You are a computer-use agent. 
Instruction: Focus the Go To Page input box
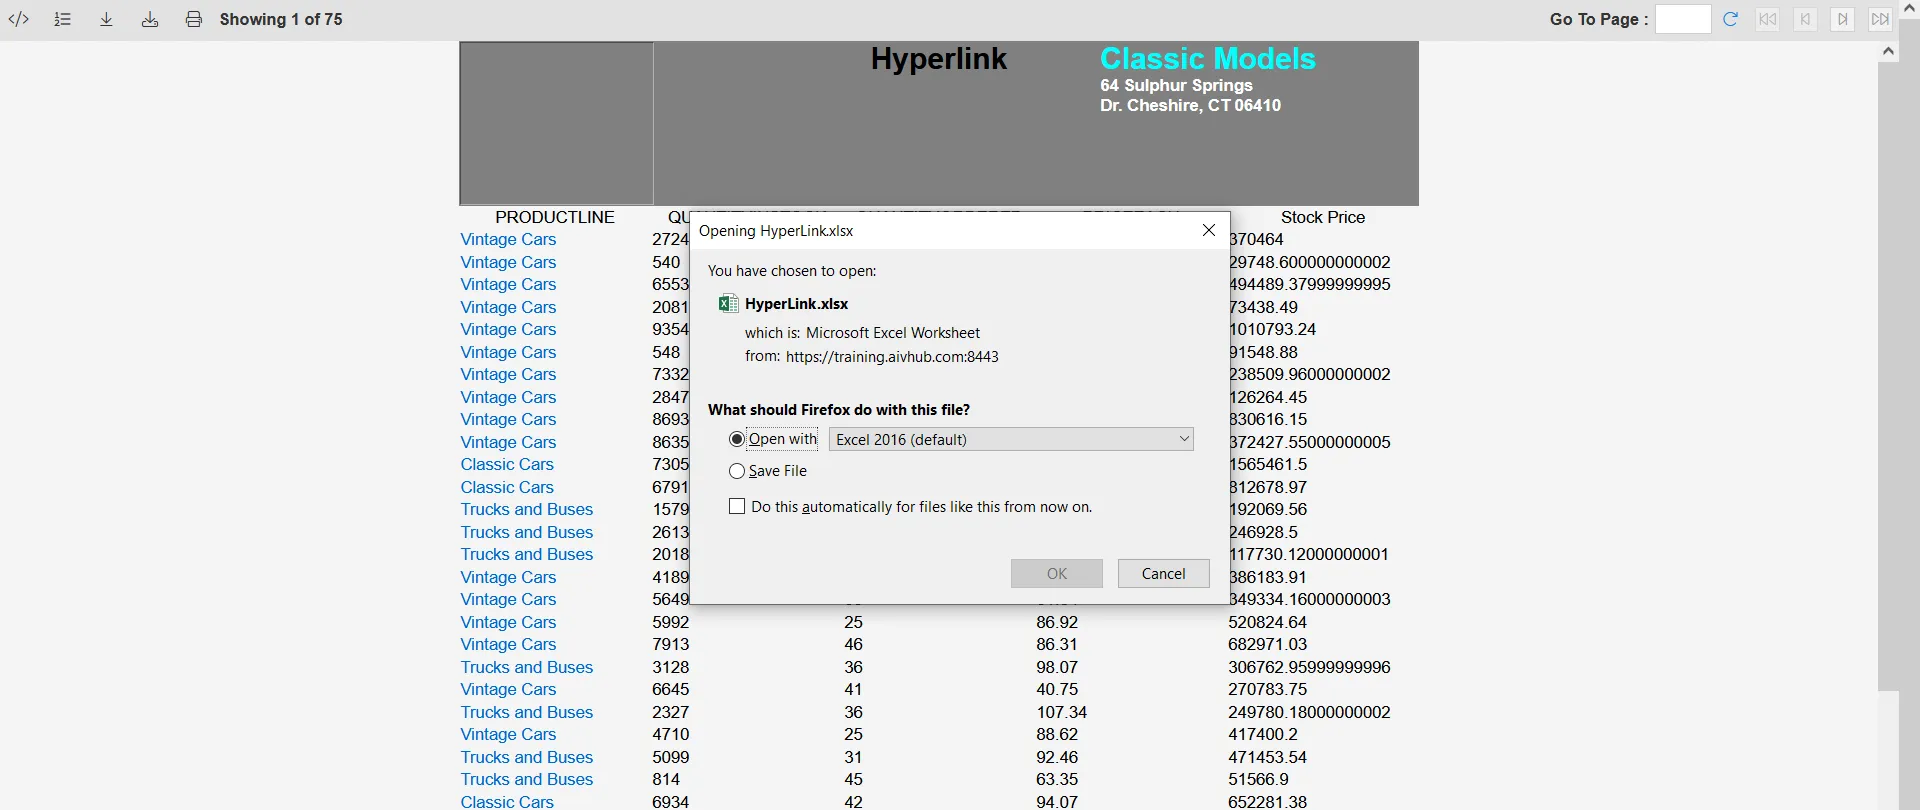[1683, 19]
